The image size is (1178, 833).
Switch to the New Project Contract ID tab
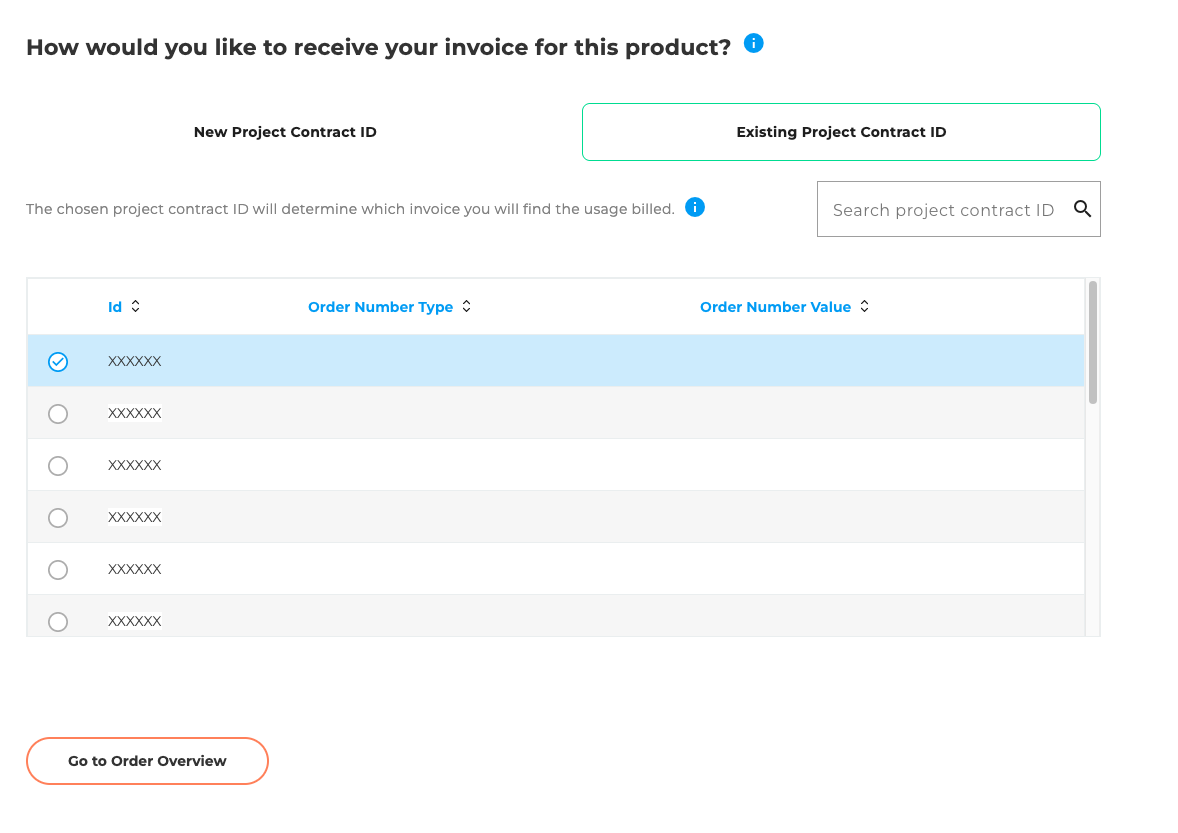pos(285,131)
